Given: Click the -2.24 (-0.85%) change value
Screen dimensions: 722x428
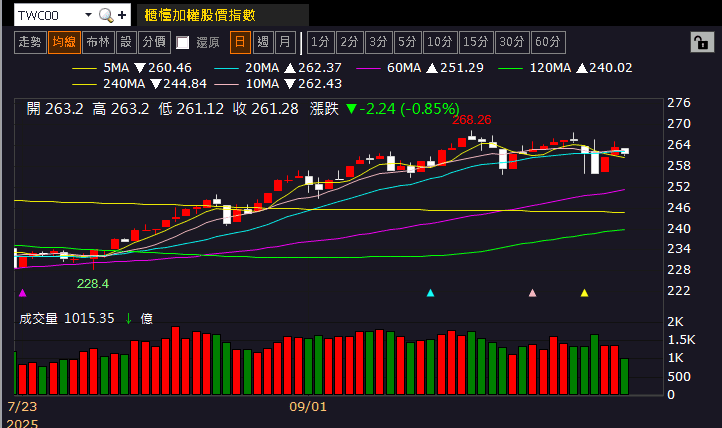Looking at the screenshot, I should [409, 109].
